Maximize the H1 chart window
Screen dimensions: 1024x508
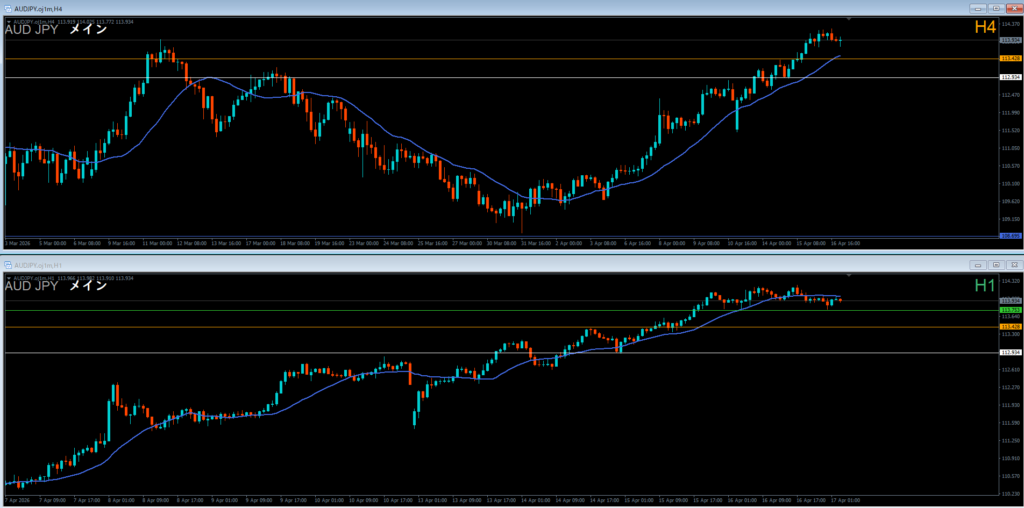[995, 265]
